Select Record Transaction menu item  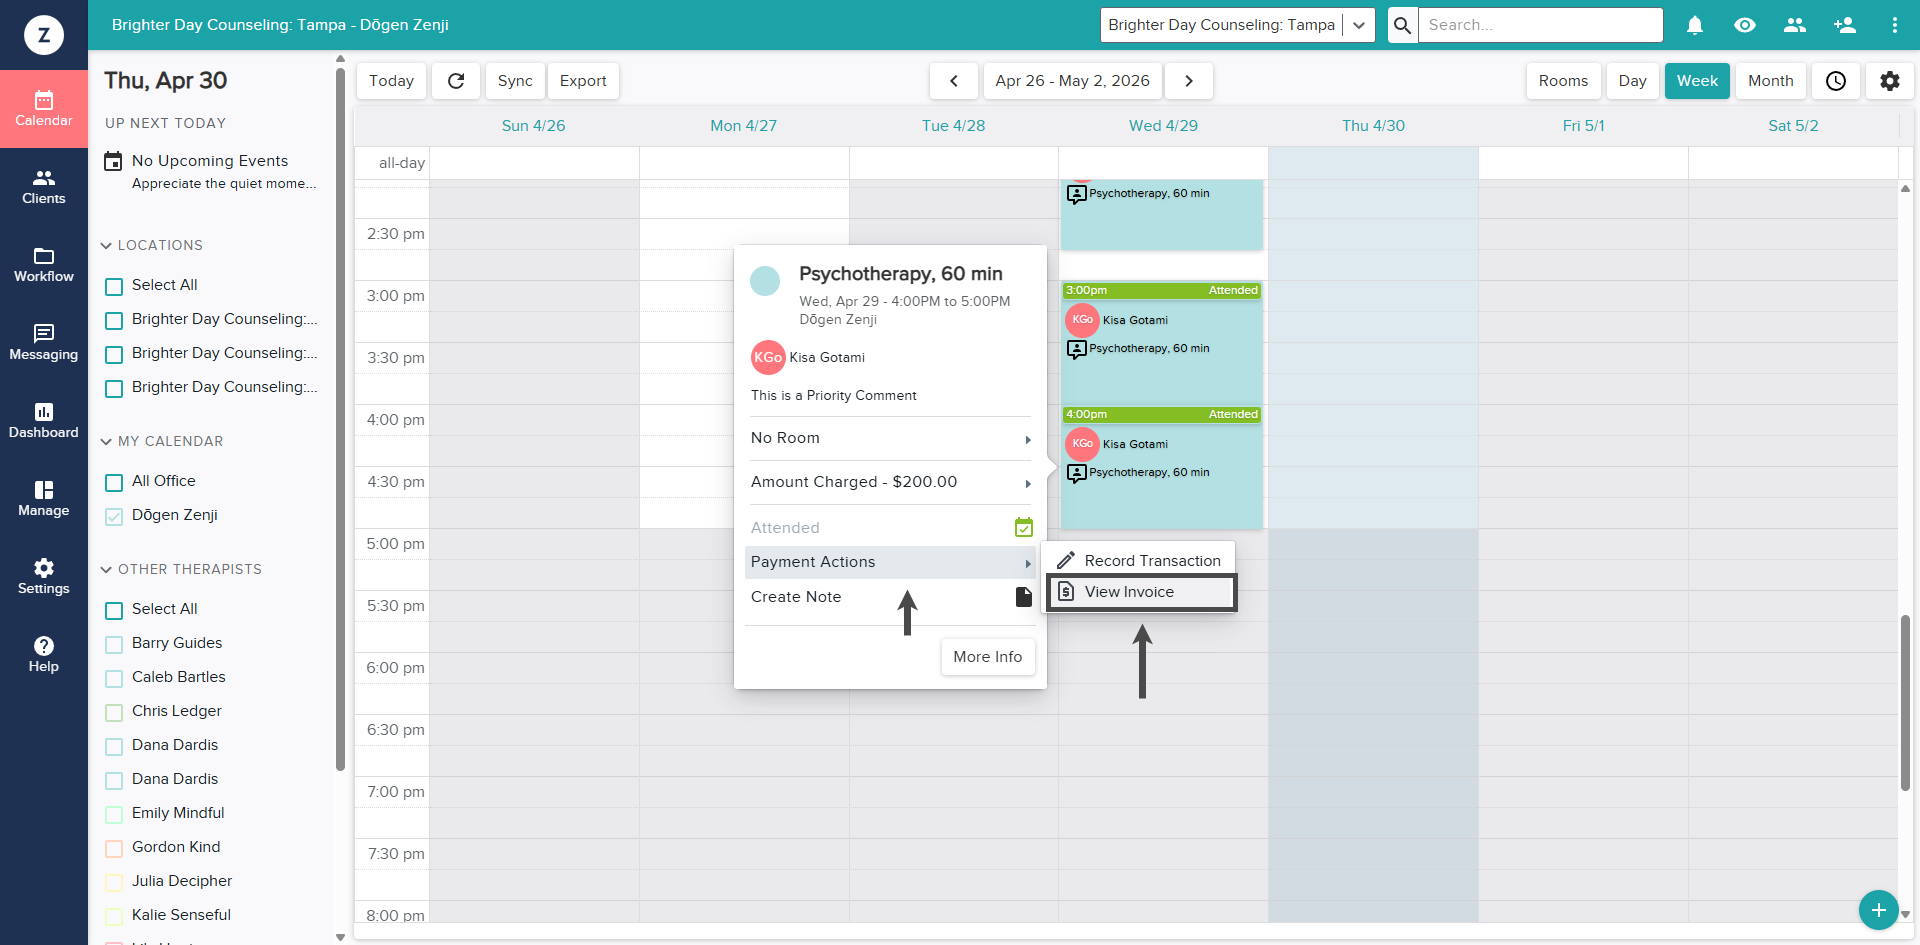[1139, 561]
